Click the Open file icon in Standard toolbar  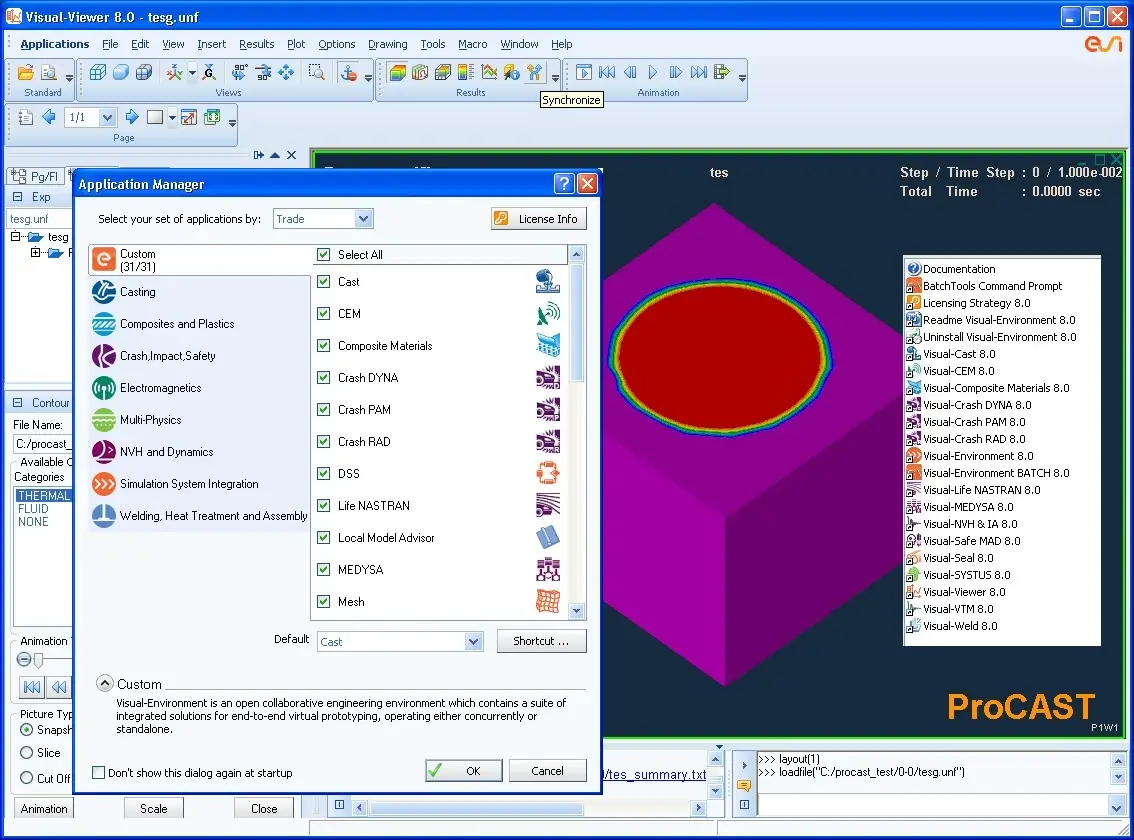pos(26,72)
